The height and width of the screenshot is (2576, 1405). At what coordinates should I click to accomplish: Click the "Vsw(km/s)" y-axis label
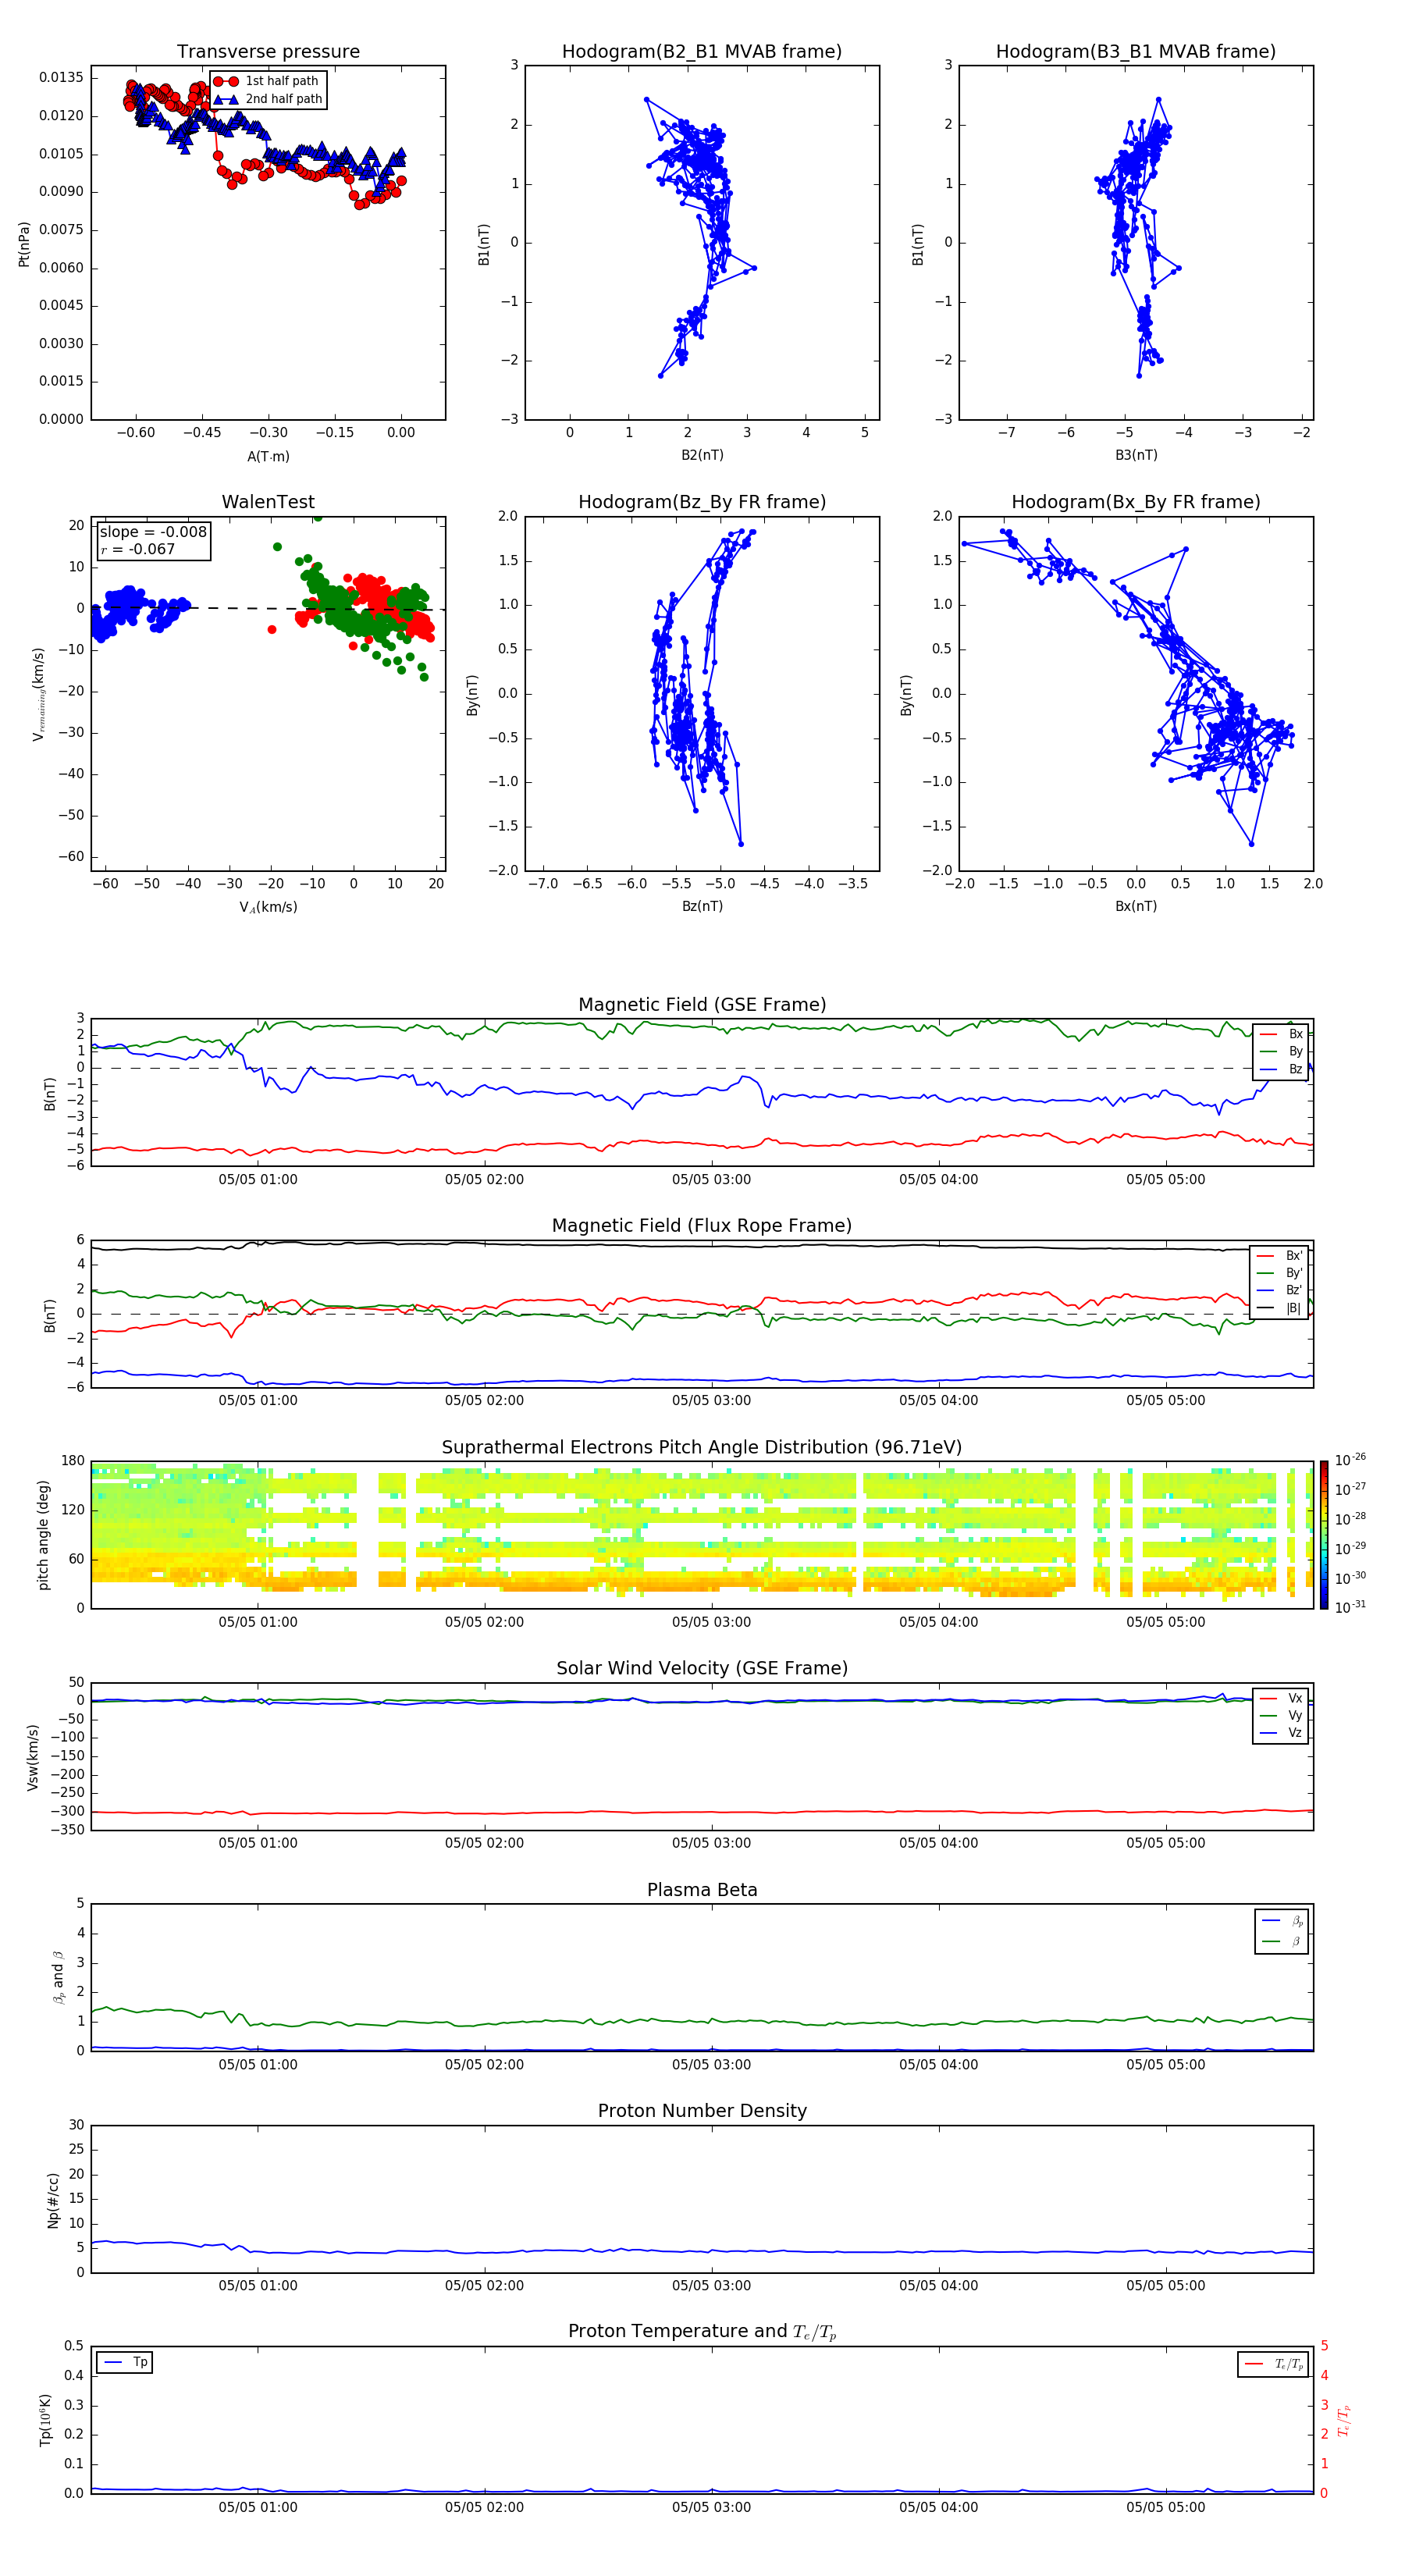32,1757
